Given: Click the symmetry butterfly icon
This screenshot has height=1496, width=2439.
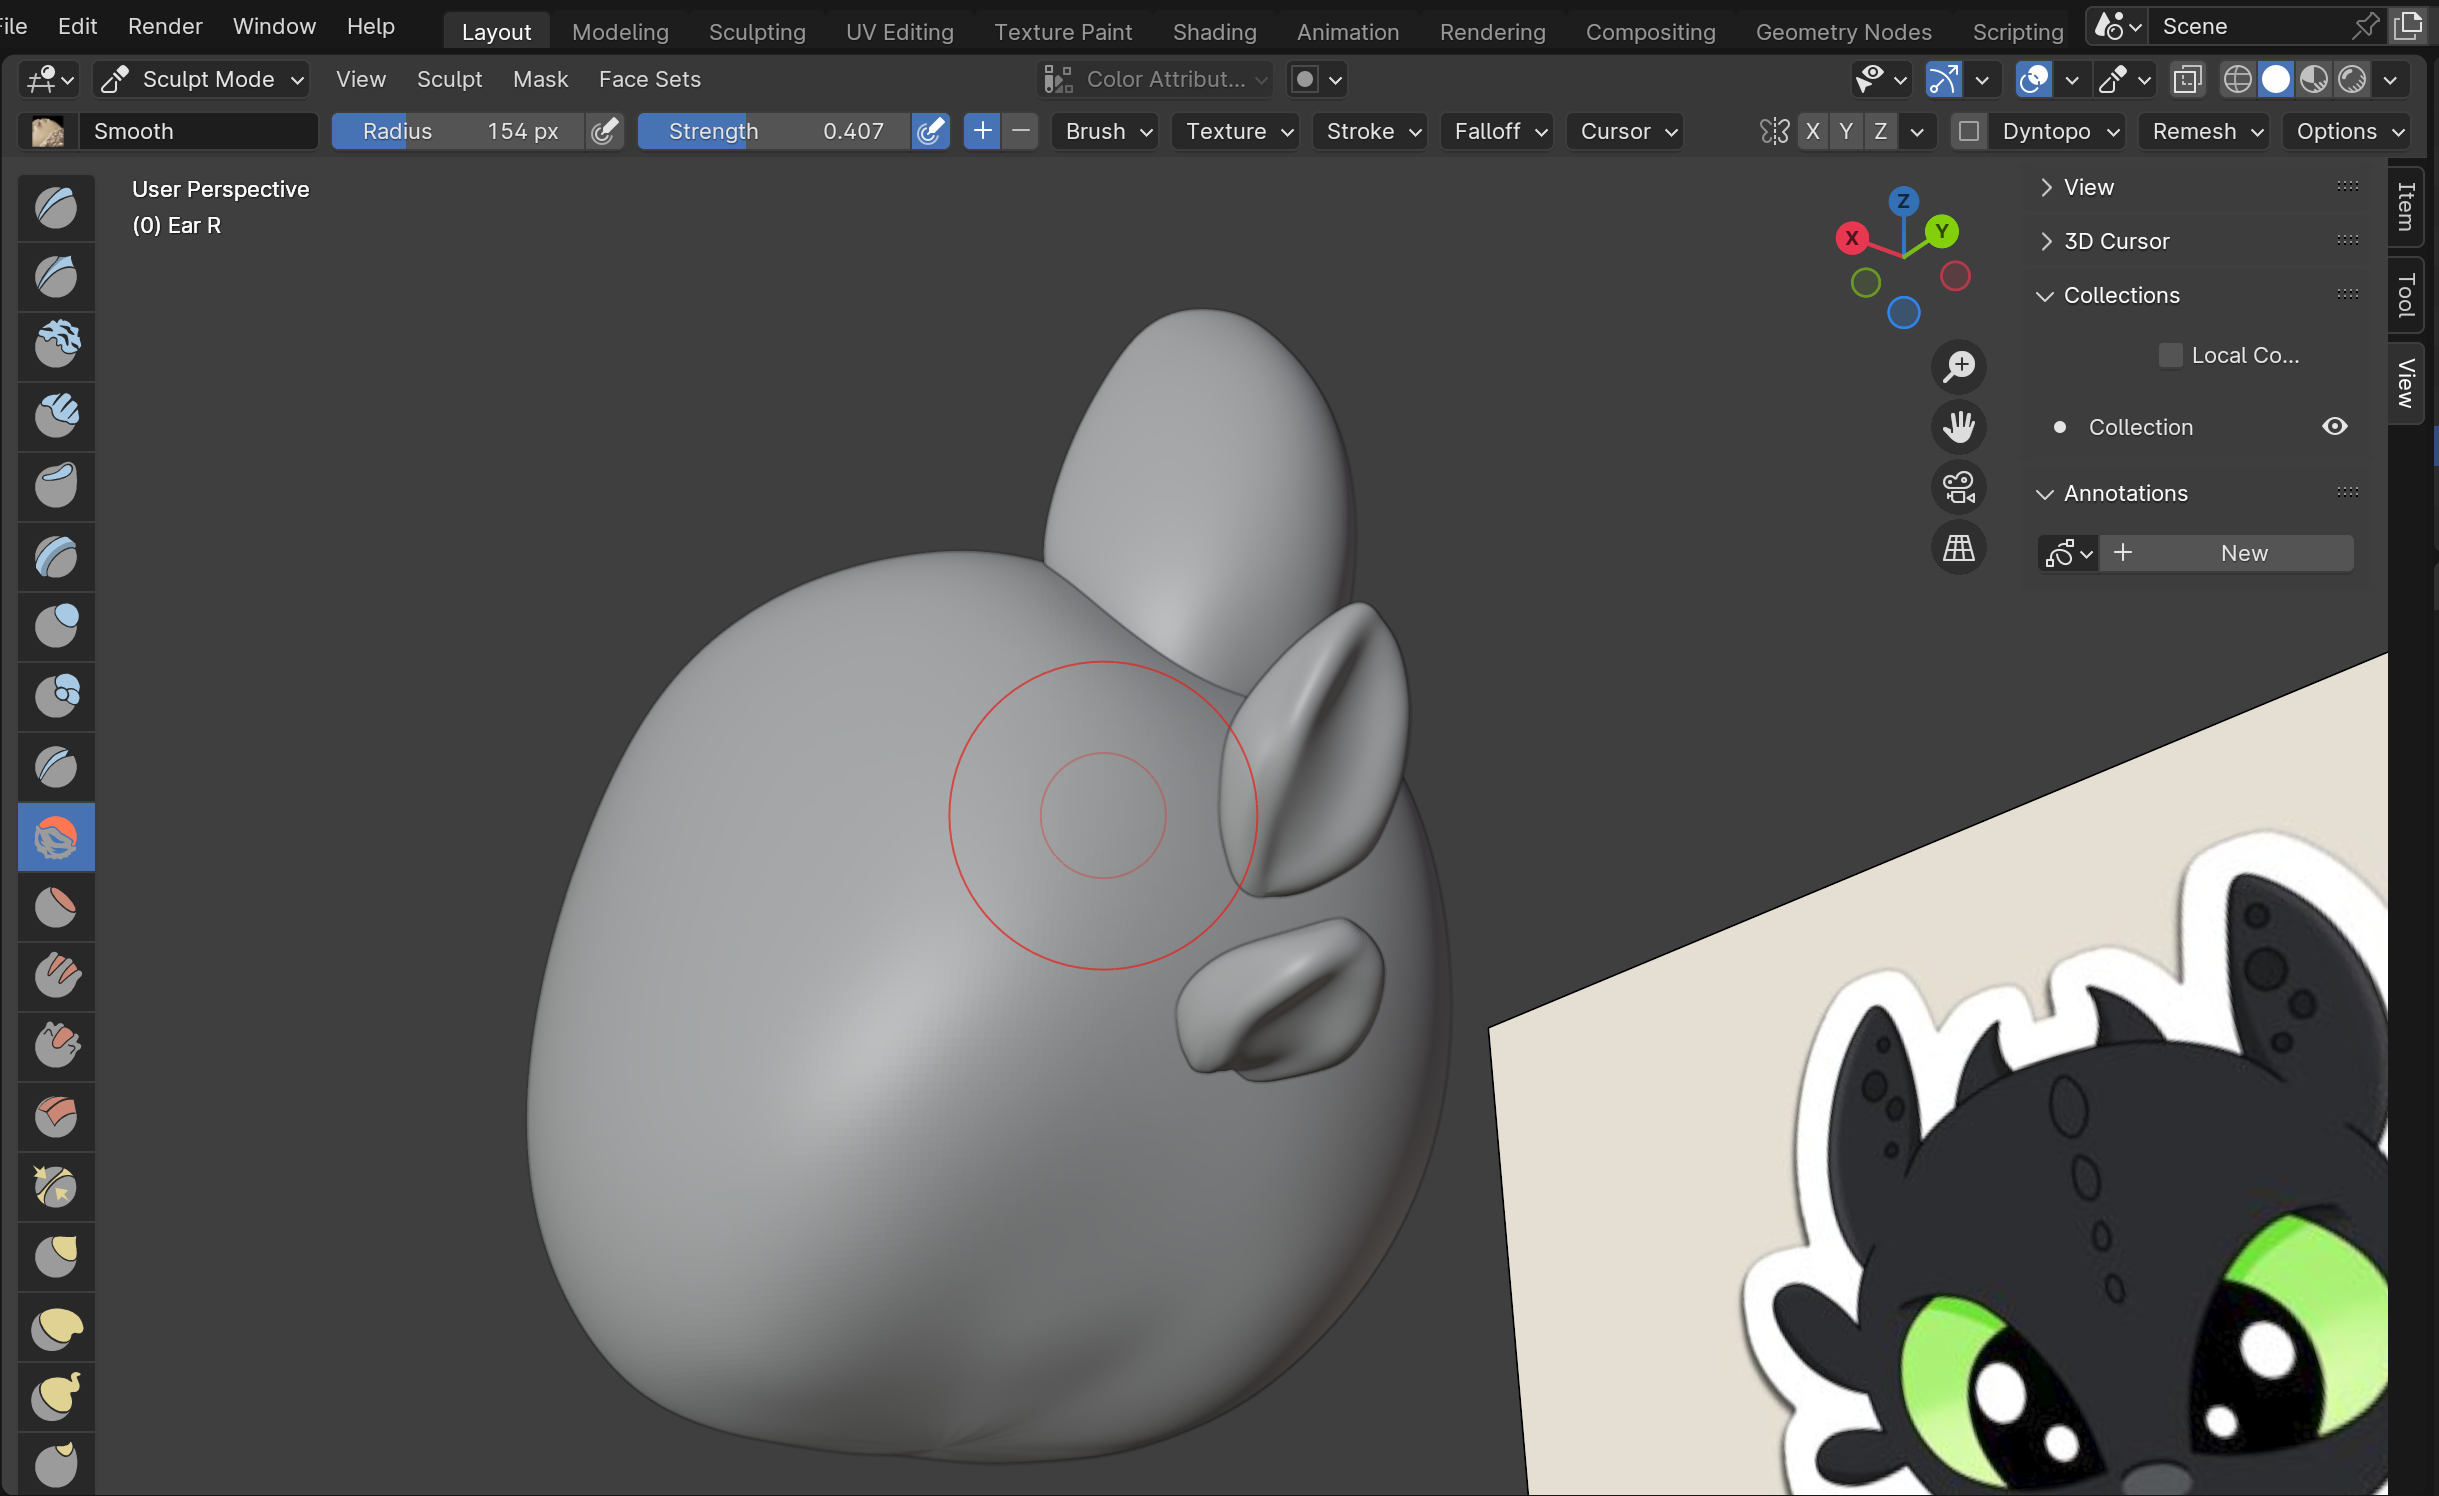Looking at the screenshot, I should (x=1774, y=131).
